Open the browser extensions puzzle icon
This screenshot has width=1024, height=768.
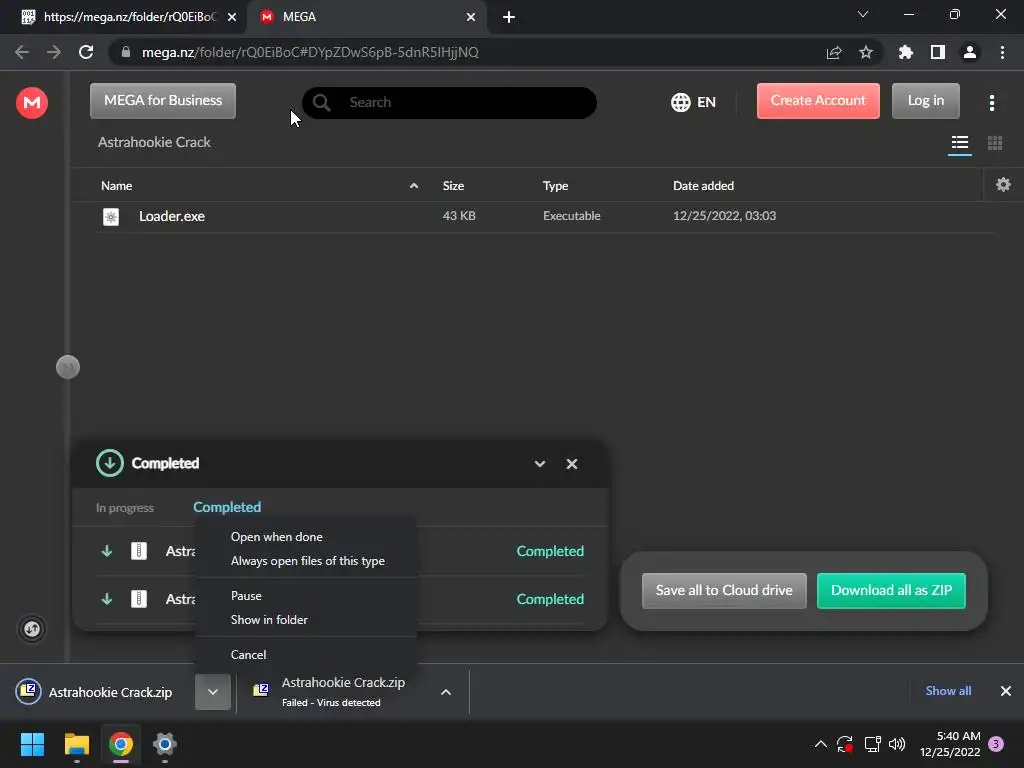coord(905,52)
